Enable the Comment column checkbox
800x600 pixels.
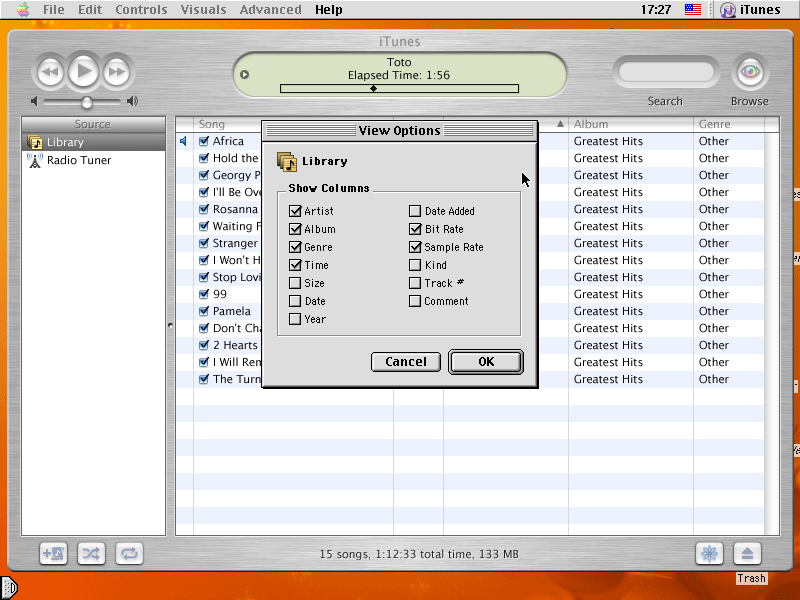[415, 301]
